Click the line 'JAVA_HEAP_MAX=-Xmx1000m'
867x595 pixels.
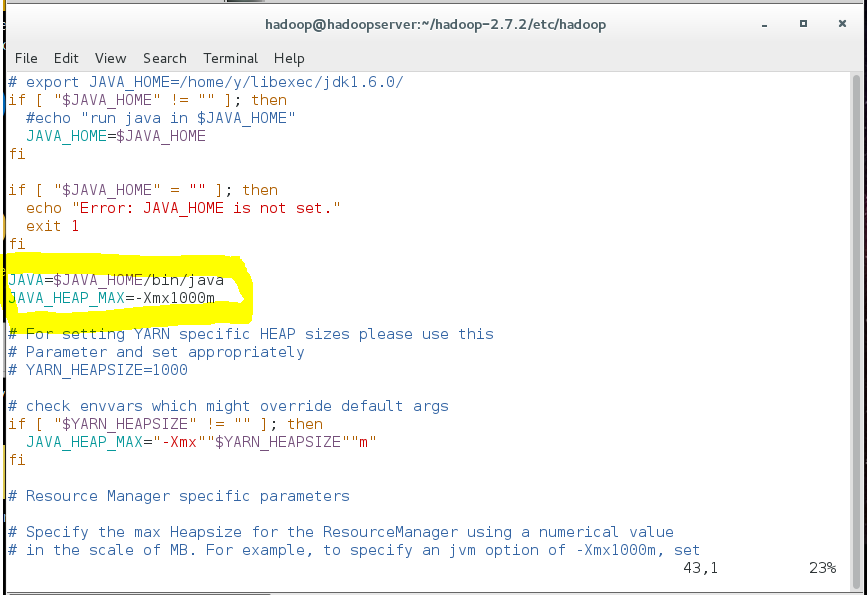coord(112,298)
